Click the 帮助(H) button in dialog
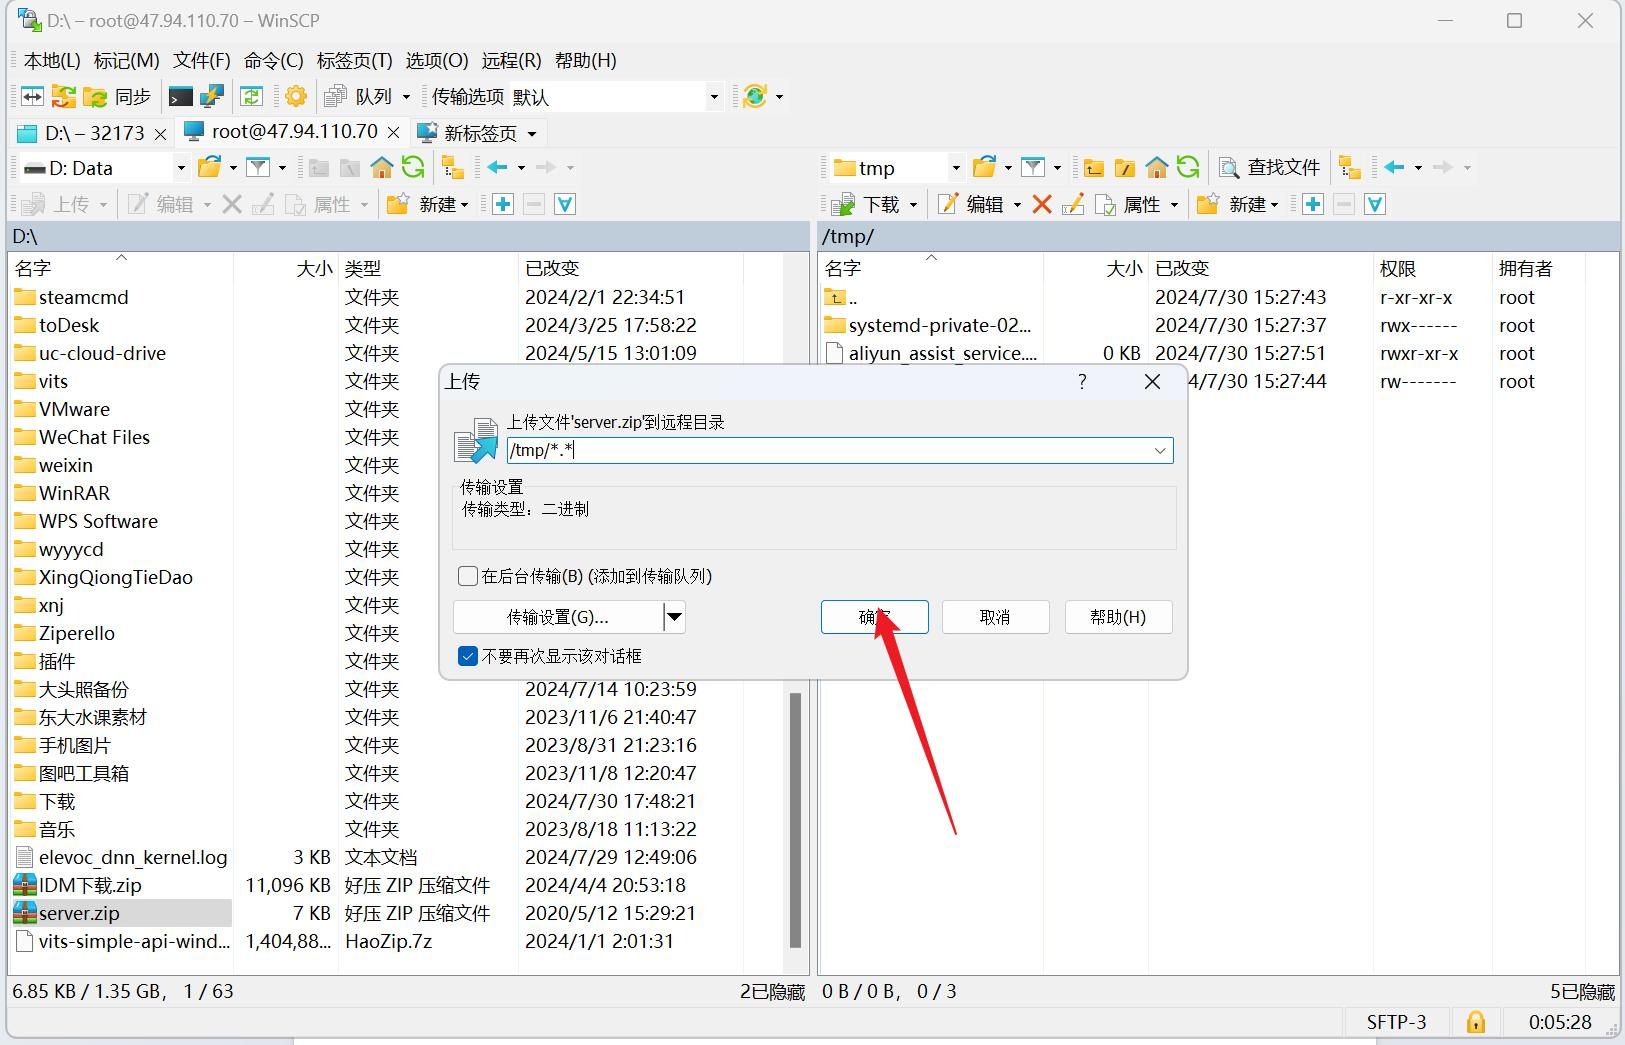This screenshot has width=1625, height=1045. [x=1118, y=617]
